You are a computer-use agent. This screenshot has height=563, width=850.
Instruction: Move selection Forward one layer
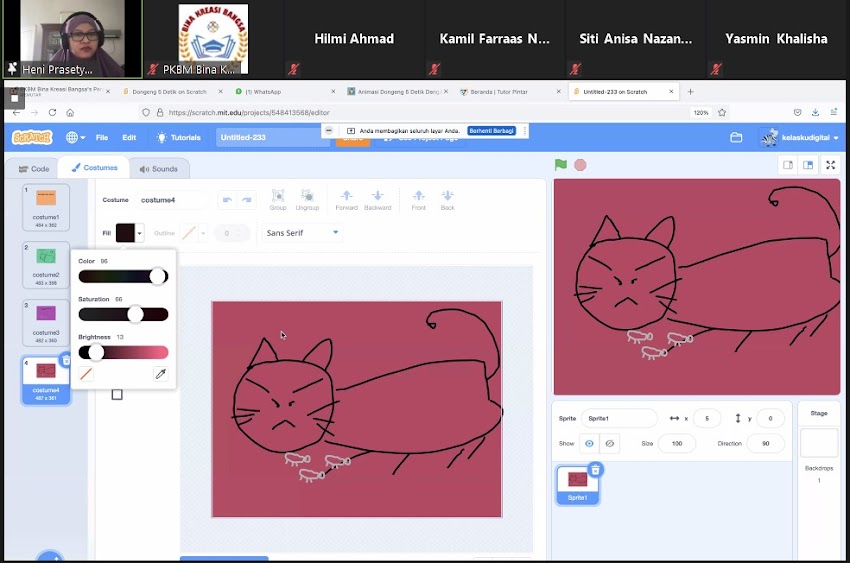coord(346,200)
